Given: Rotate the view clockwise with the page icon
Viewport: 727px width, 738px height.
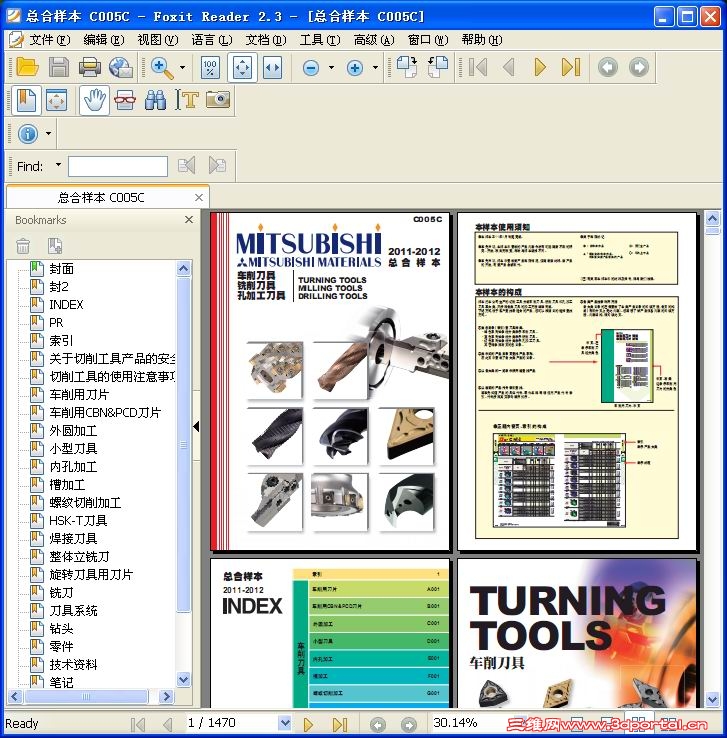Looking at the screenshot, I should [x=407, y=66].
